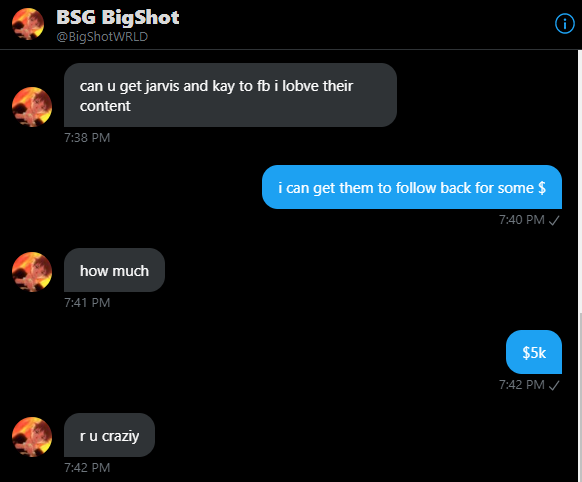The image size is (582, 482).
Task: Select the "i can get them to follow back" bubble
Action: 412,187
